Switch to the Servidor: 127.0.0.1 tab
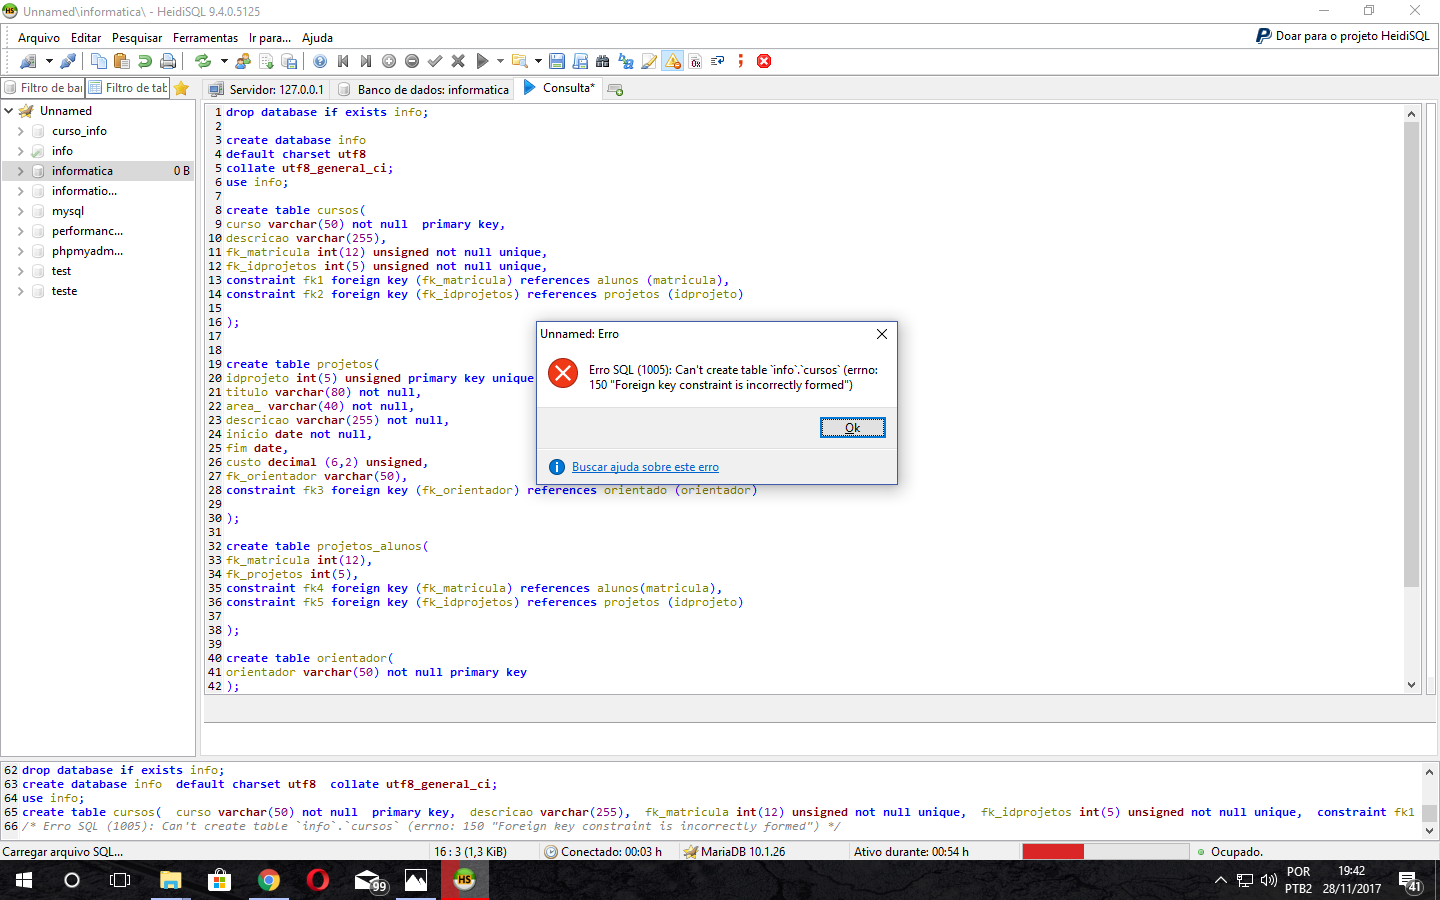This screenshot has width=1440, height=900. click(266, 89)
